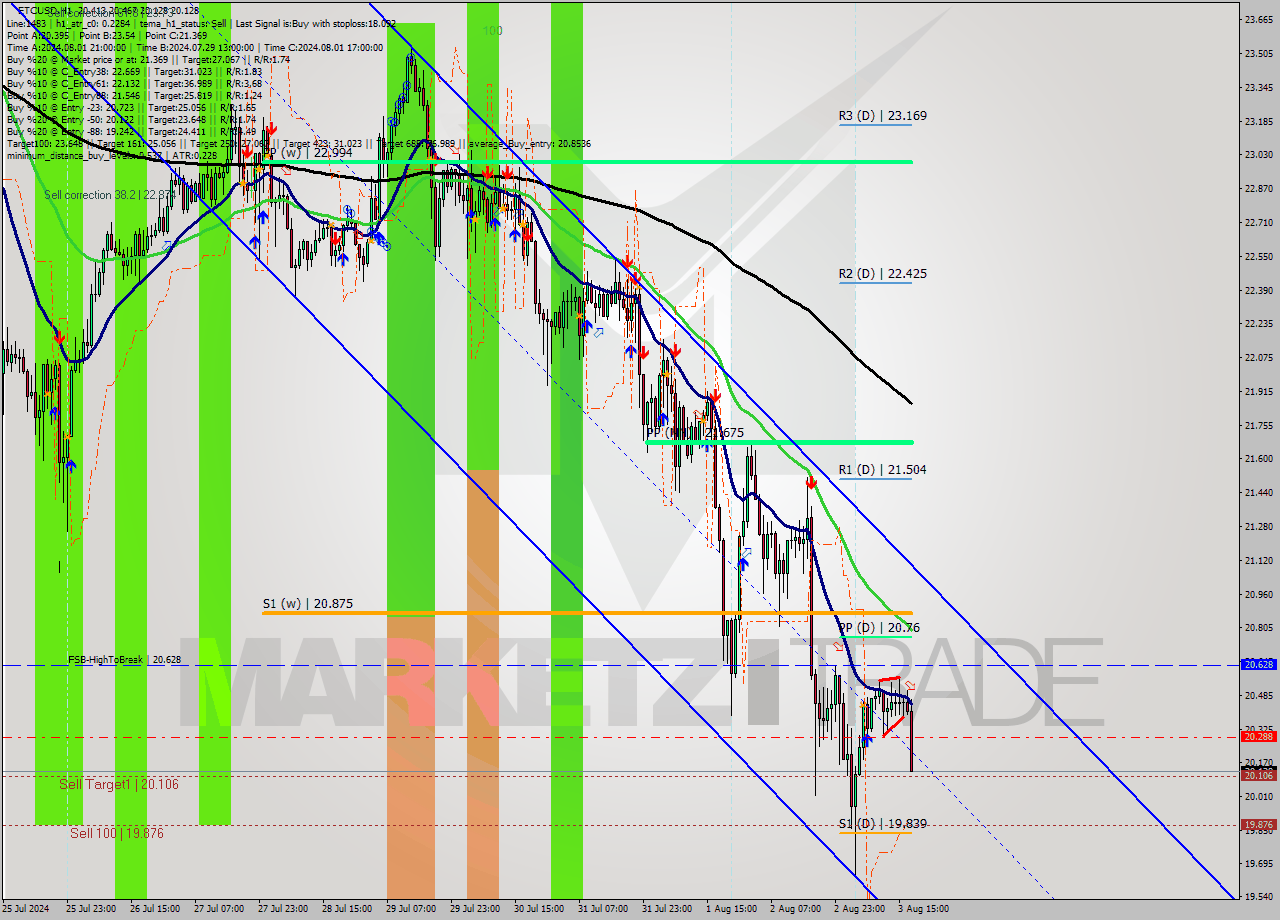Select the R3 (D) | 23.169 pivot label

pyautogui.click(x=882, y=116)
